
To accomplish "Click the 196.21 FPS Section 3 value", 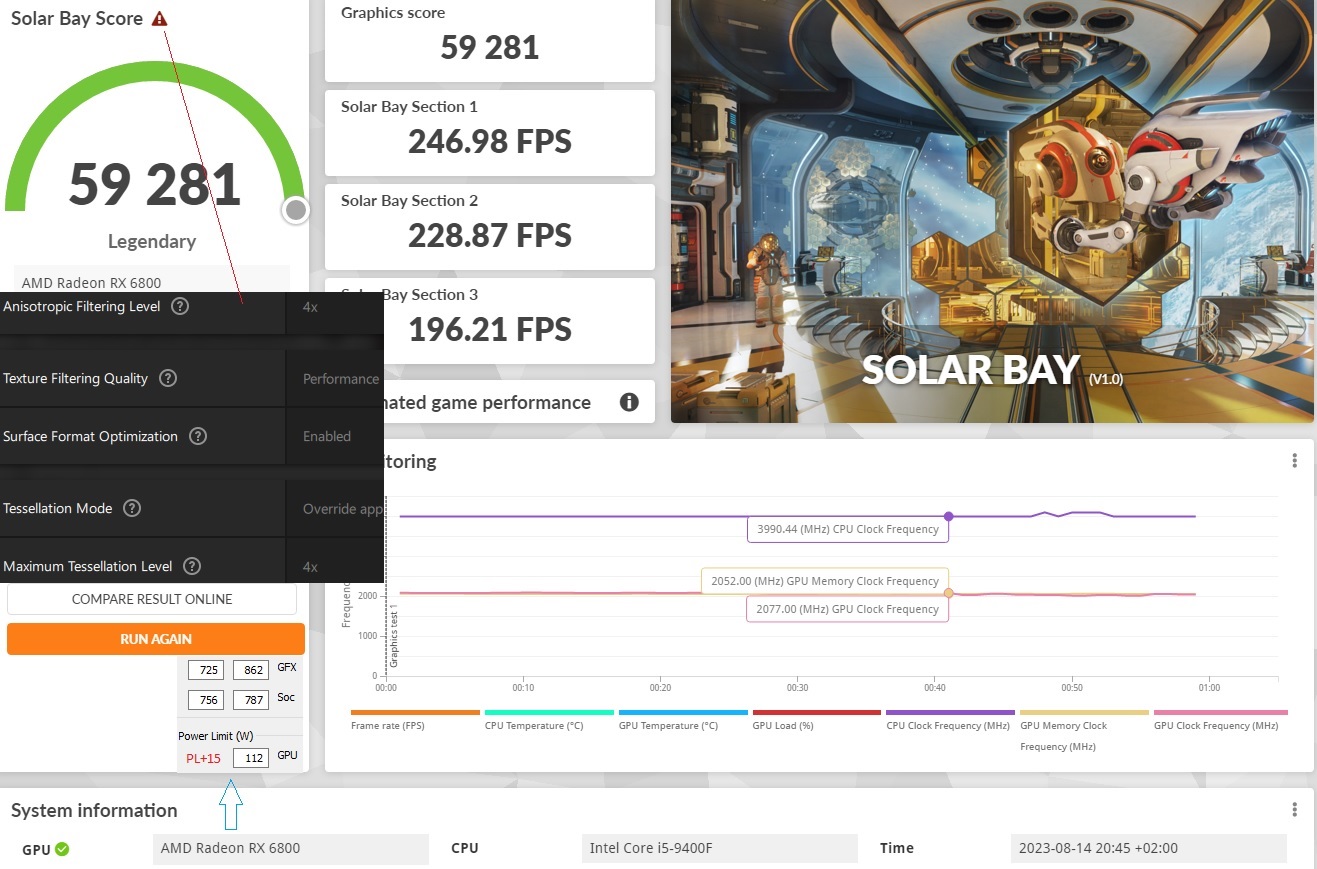I will coord(490,329).
